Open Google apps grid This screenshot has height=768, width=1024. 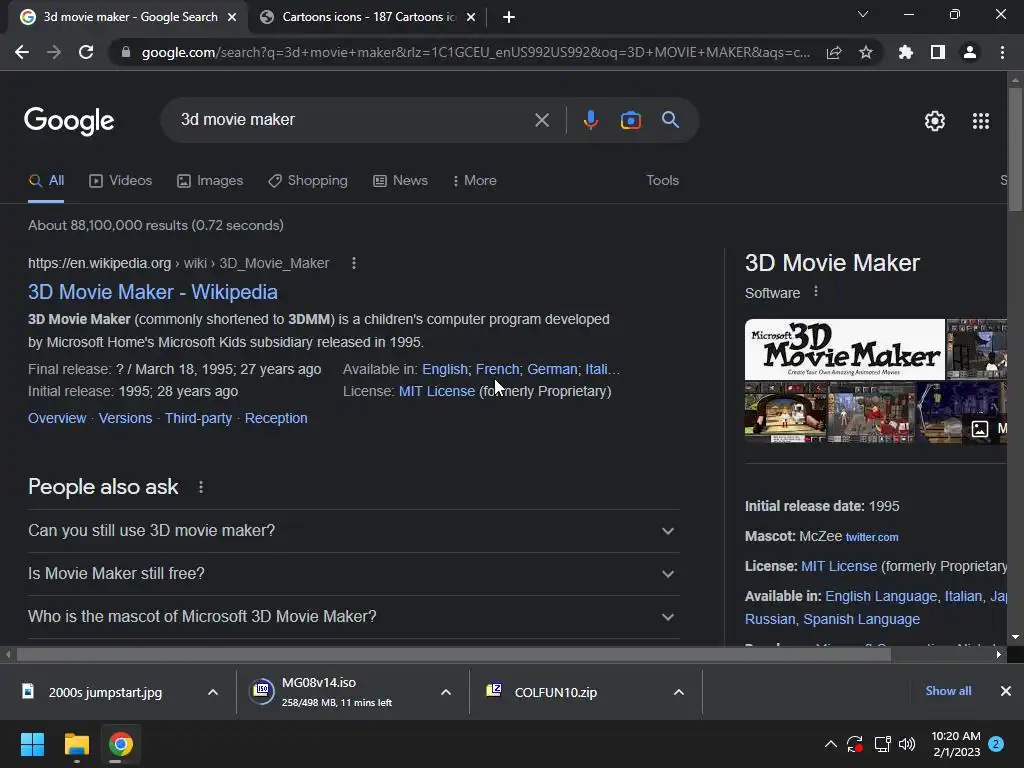(x=981, y=121)
